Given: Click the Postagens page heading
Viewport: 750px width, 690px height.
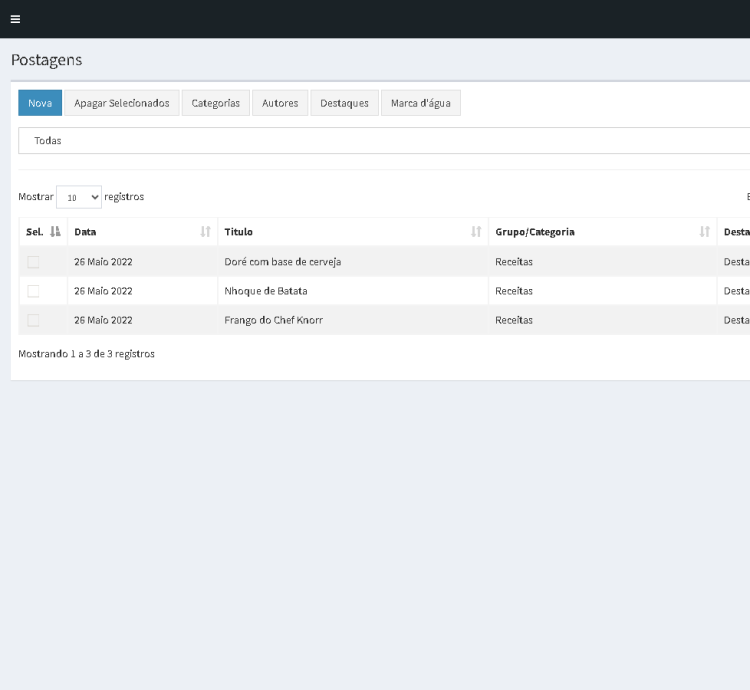Looking at the screenshot, I should [46, 60].
